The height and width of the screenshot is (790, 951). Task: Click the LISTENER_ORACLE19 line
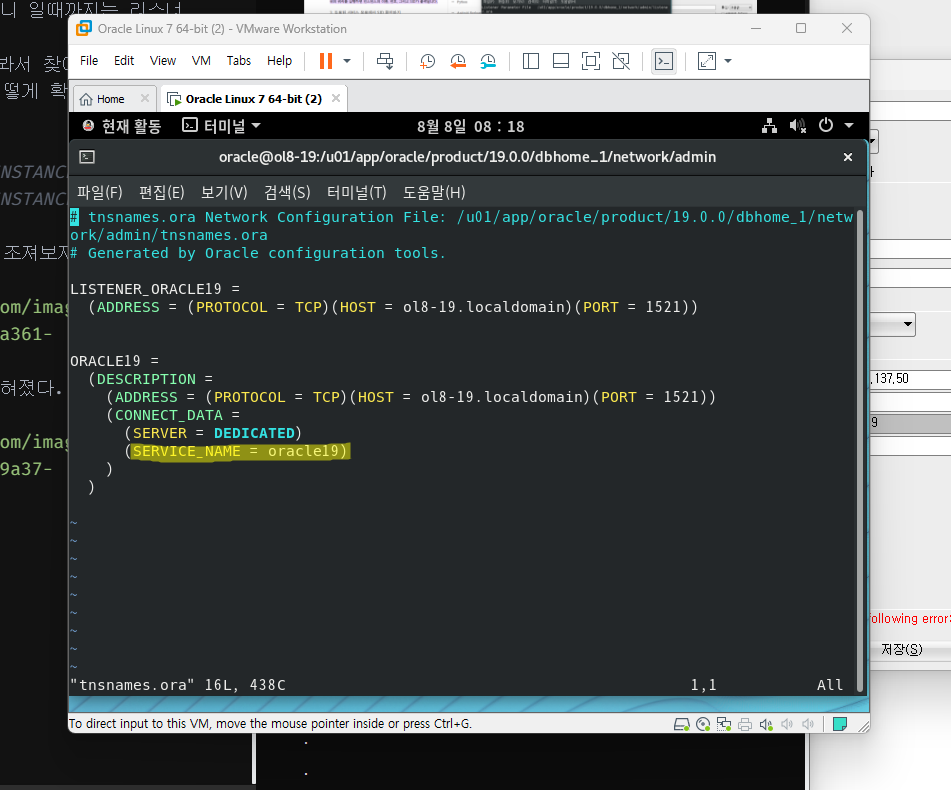tap(155, 289)
